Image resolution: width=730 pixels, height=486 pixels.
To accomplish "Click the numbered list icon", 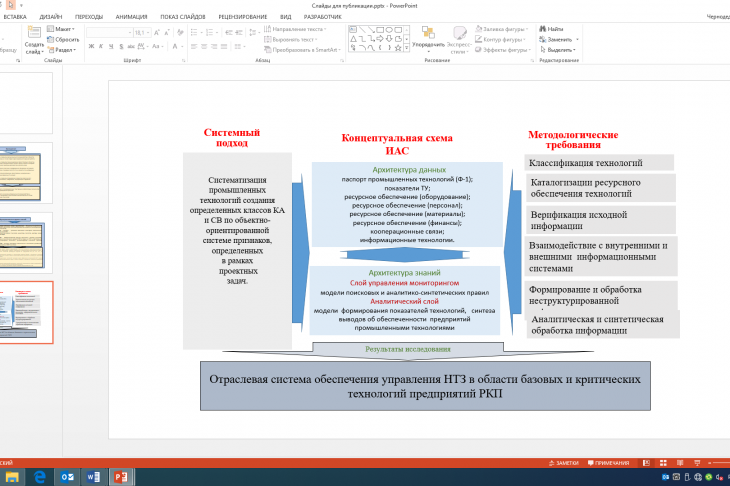I will 210,33.
